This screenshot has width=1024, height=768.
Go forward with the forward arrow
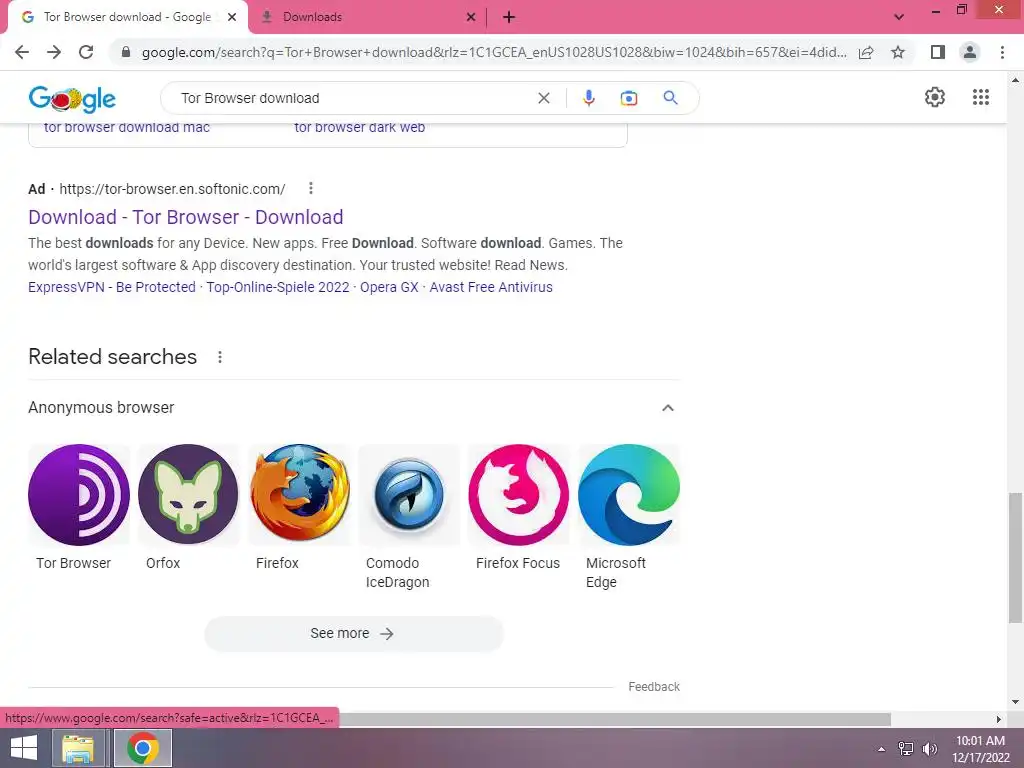54,52
